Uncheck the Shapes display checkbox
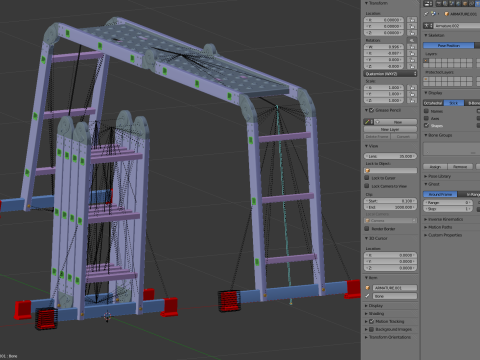 point(426,125)
